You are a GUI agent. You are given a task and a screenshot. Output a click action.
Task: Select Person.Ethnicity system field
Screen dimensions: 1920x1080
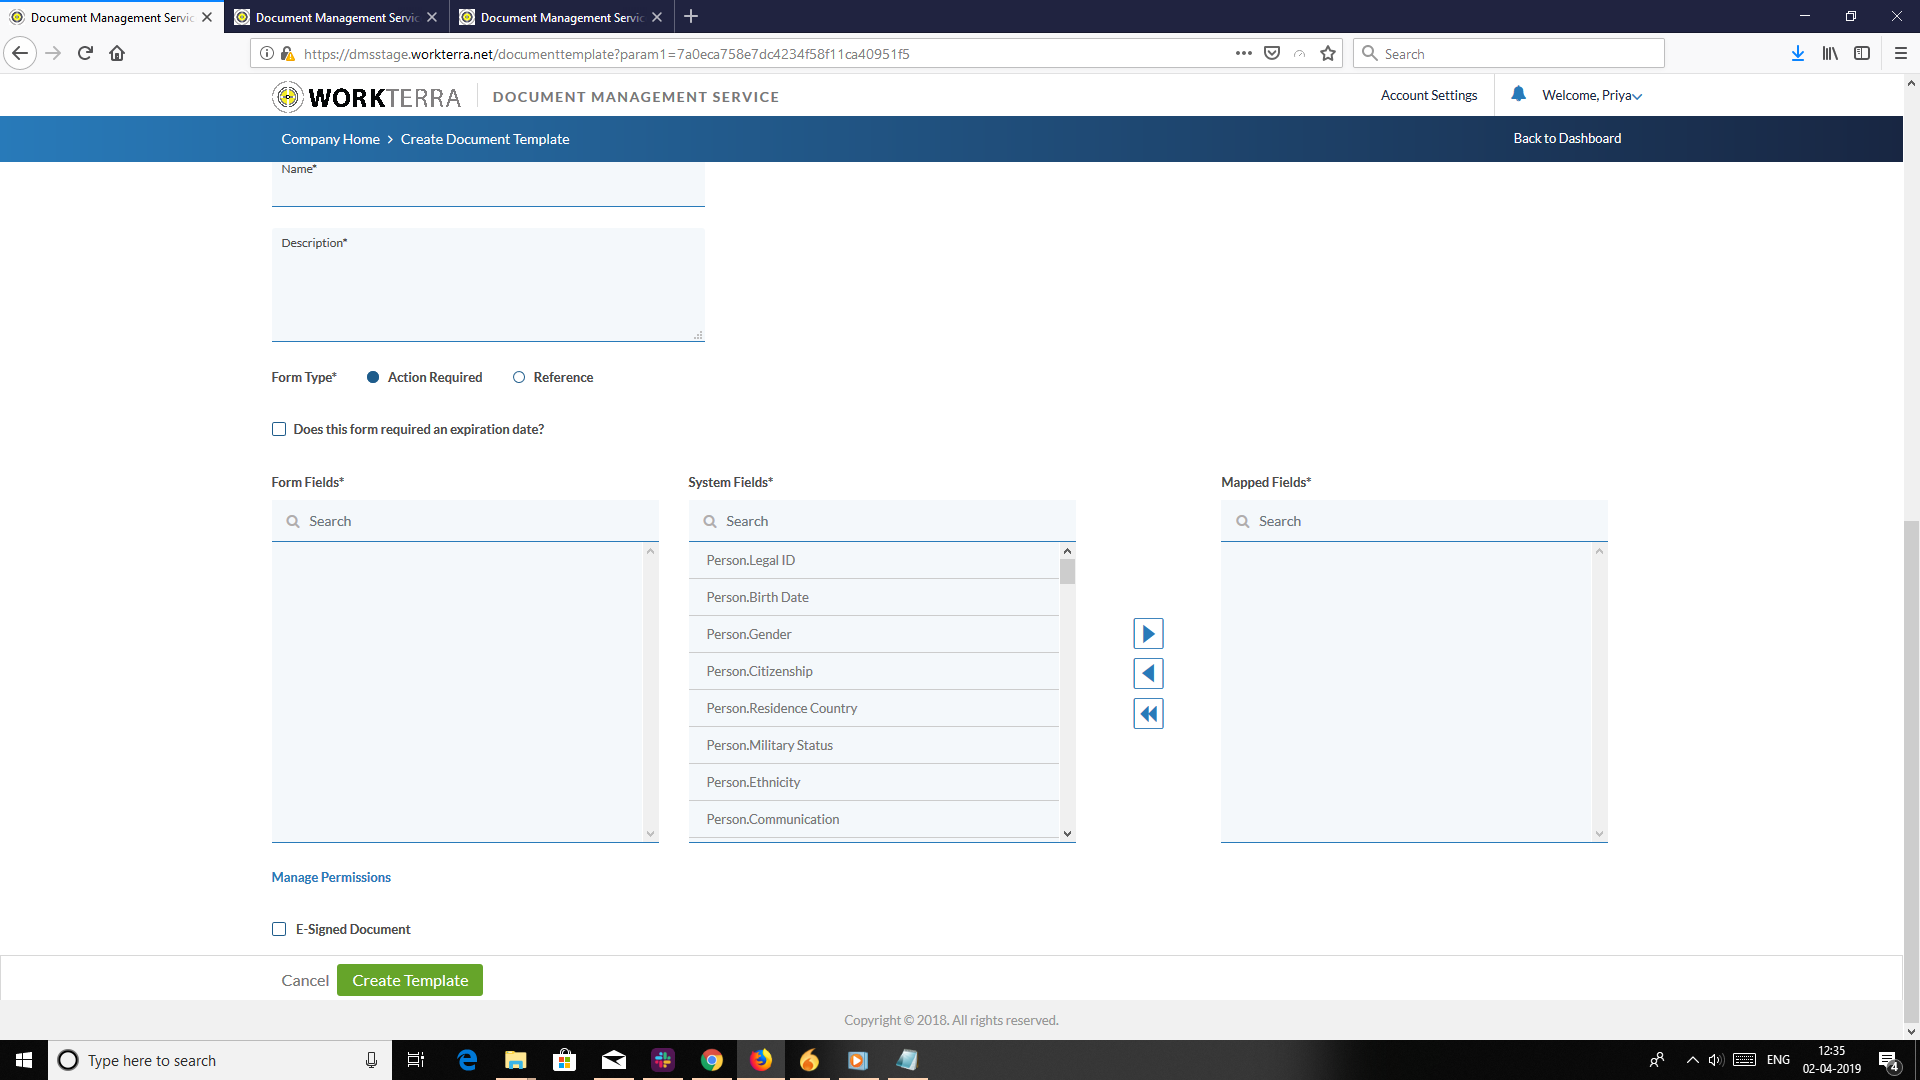(874, 782)
